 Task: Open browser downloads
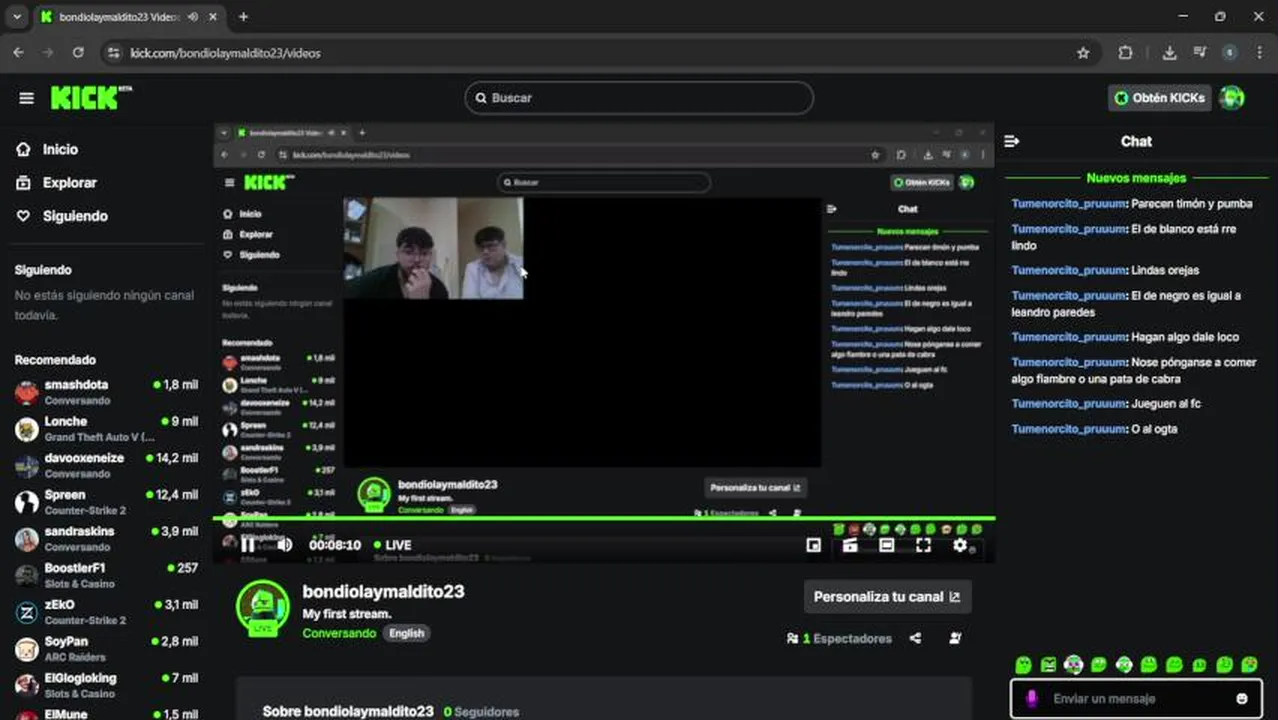pyautogui.click(x=1169, y=53)
